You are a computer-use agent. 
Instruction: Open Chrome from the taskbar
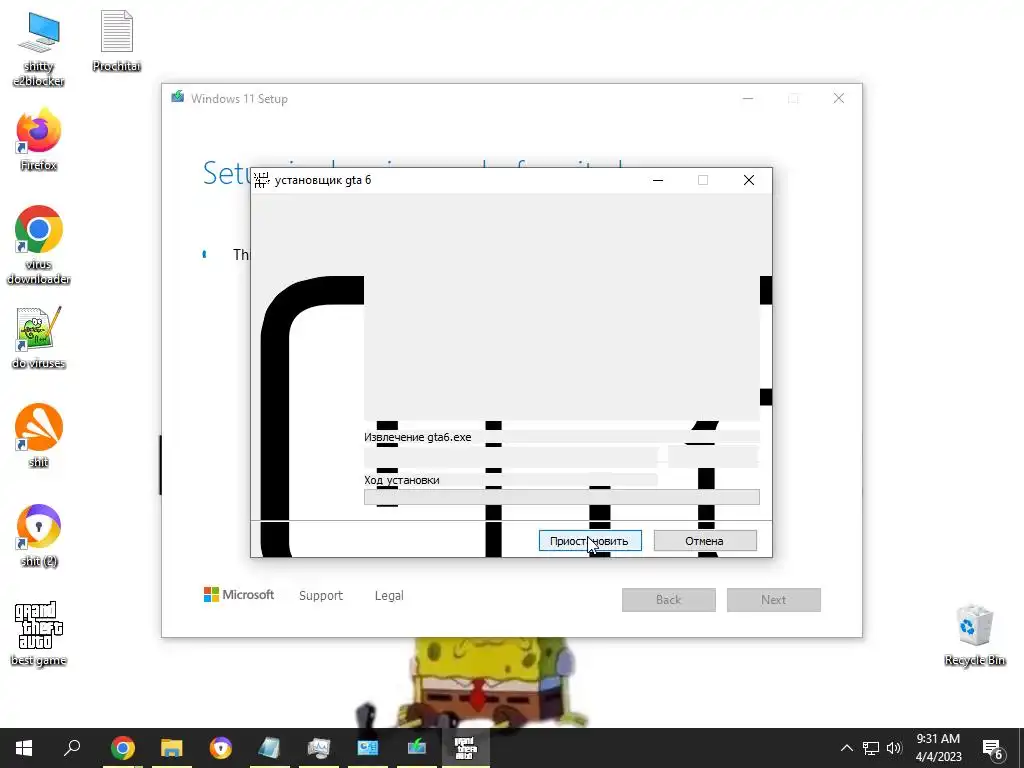[122, 748]
